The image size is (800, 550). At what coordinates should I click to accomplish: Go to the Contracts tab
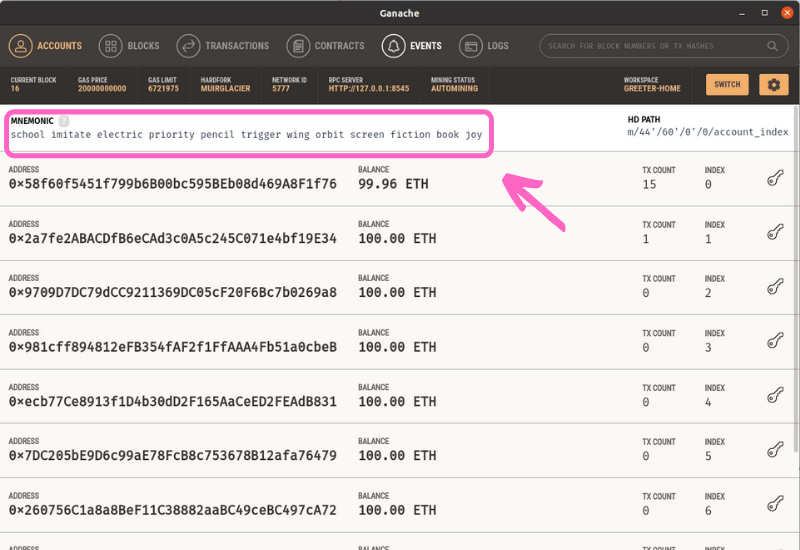[x=326, y=46]
